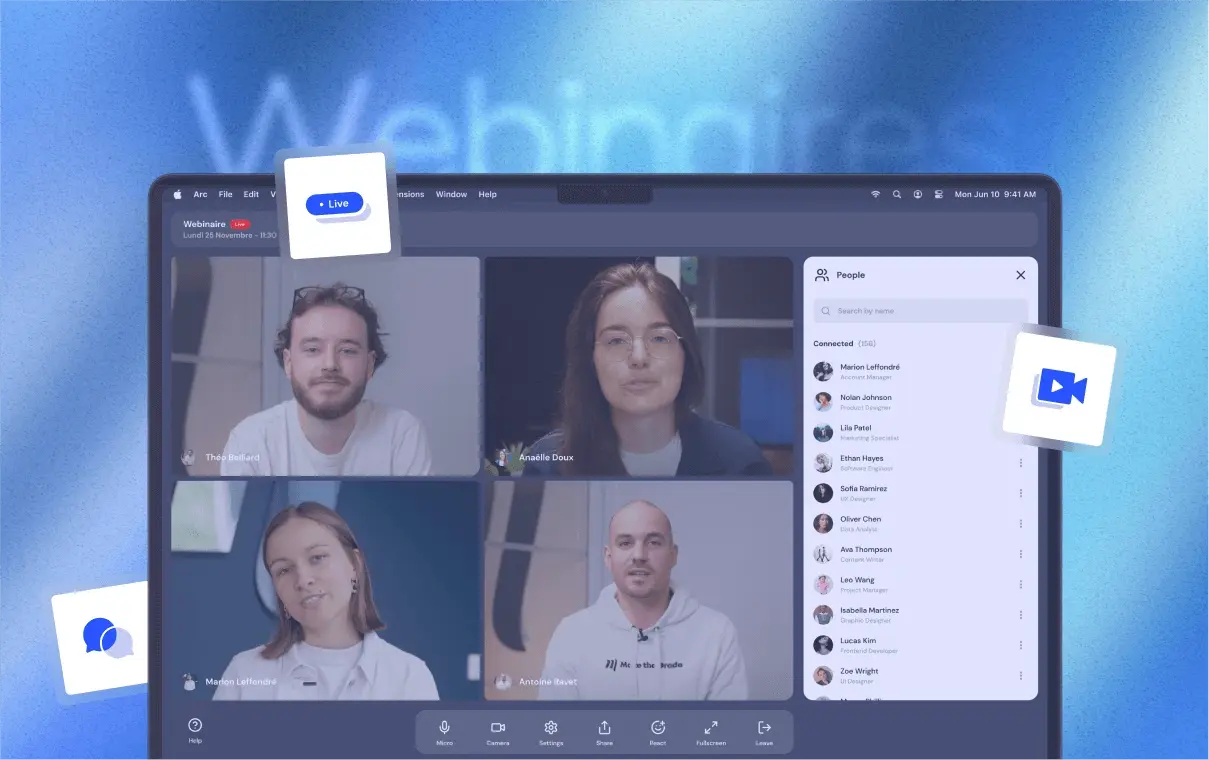Select Antoine Ibavet's video tile

tap(639, 590)
